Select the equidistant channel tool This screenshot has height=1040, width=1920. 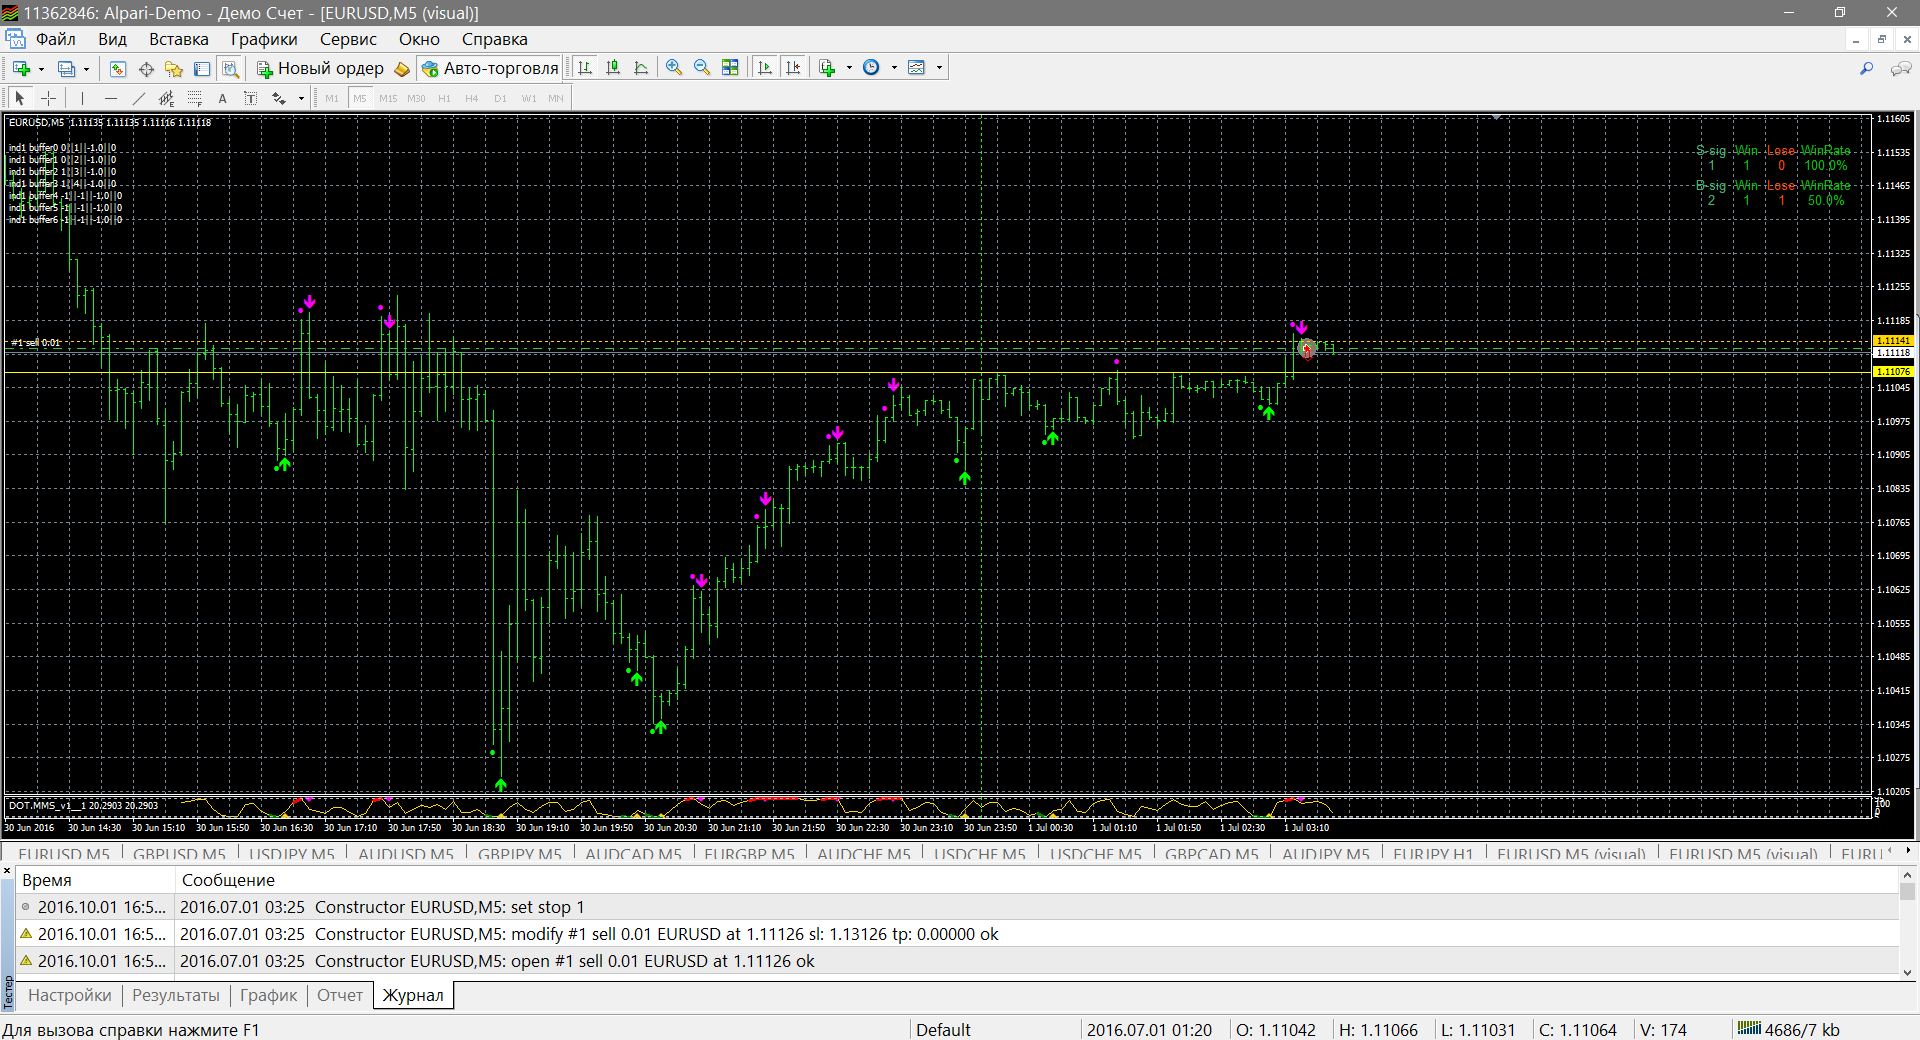pos(166,98)
